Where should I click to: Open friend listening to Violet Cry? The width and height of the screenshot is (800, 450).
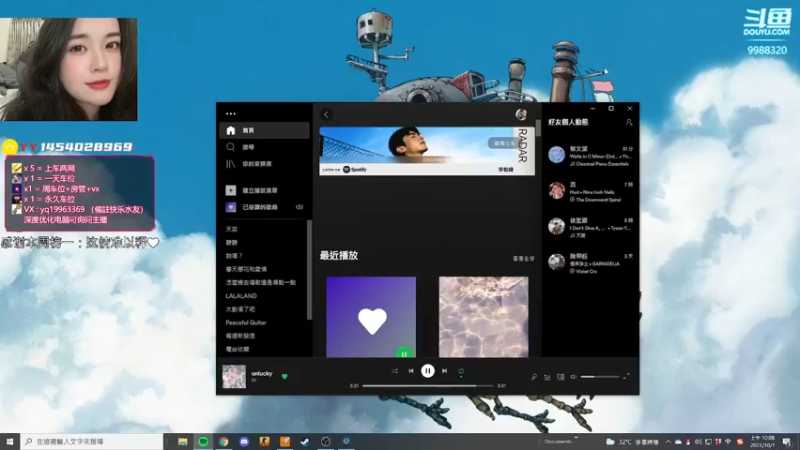[590, 263]
